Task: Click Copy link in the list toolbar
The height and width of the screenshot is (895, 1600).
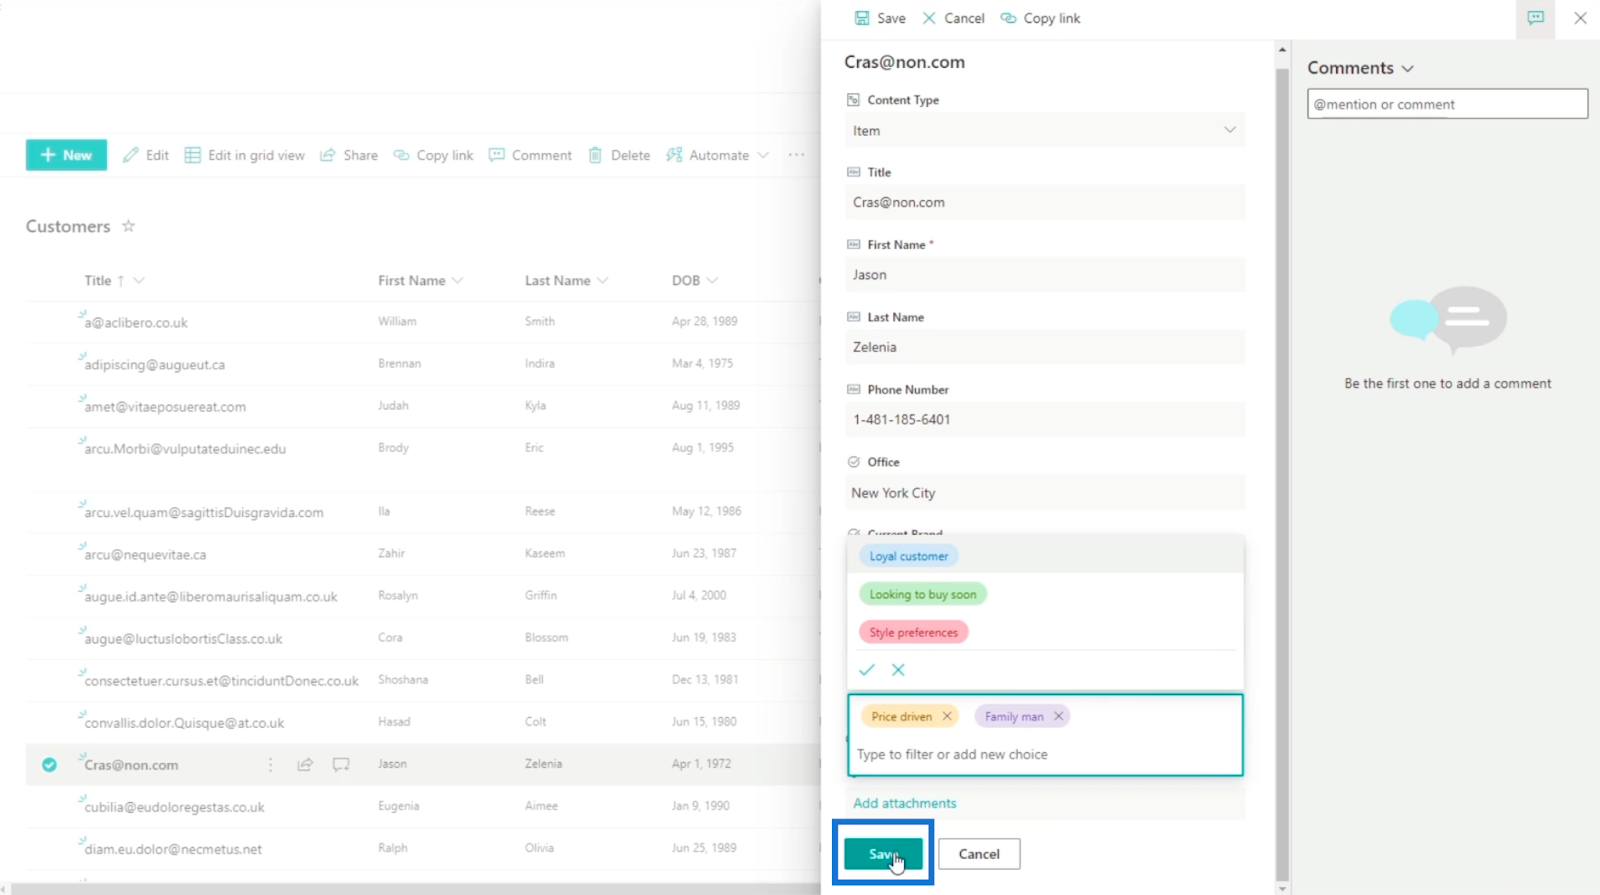Action: click(433, 155)
